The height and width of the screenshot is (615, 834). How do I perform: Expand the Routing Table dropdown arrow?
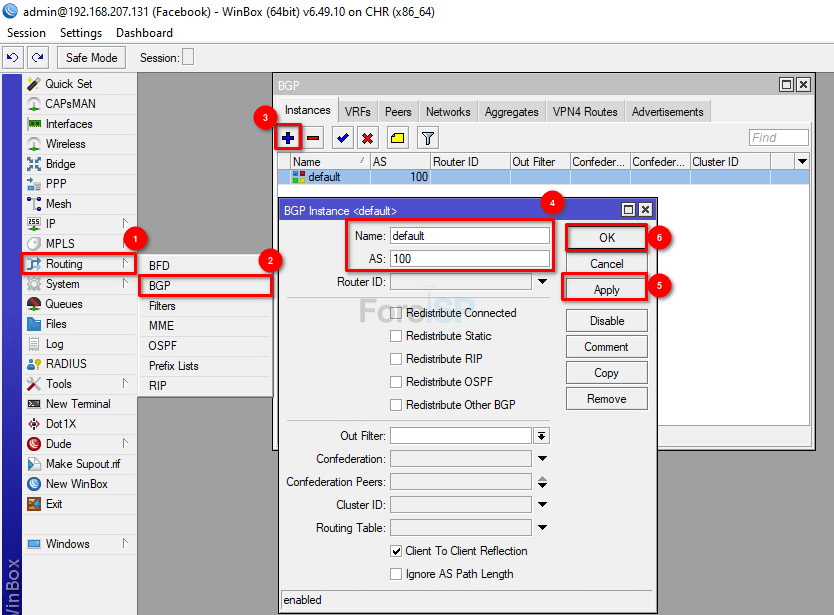pyautogui.click(x=542, y=528)
